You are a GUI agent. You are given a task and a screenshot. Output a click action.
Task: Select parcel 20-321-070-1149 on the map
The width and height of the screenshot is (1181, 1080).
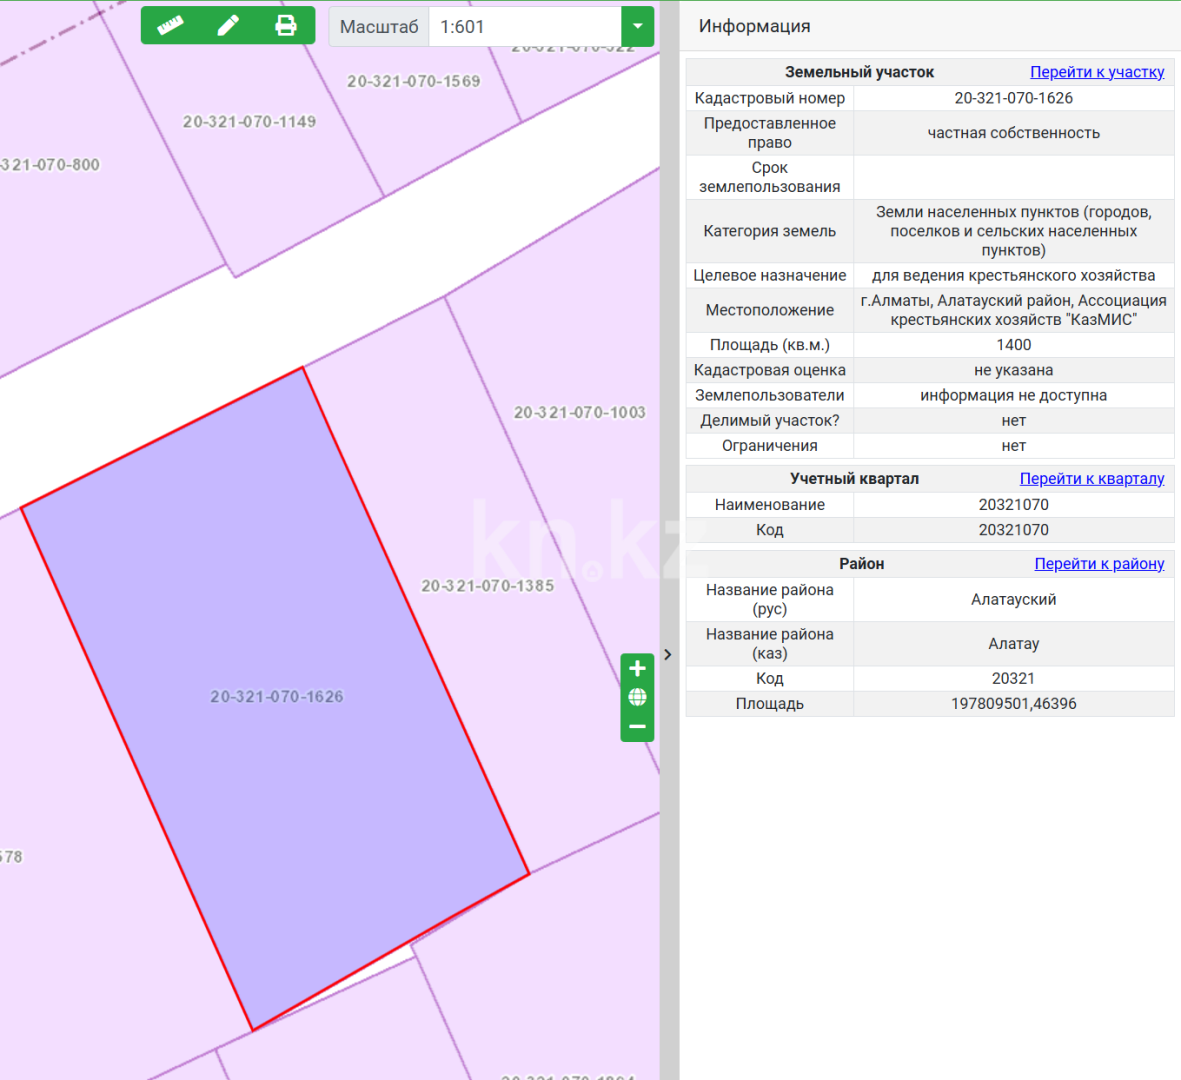[248, 121]
